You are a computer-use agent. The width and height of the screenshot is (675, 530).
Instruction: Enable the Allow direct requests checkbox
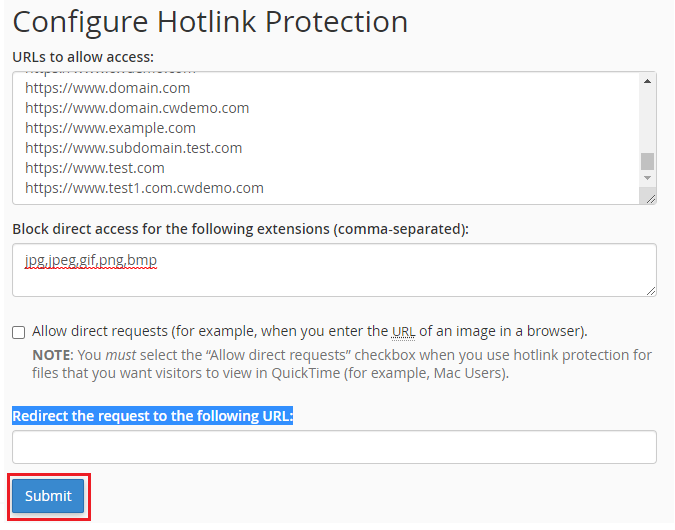coord(19,332)
